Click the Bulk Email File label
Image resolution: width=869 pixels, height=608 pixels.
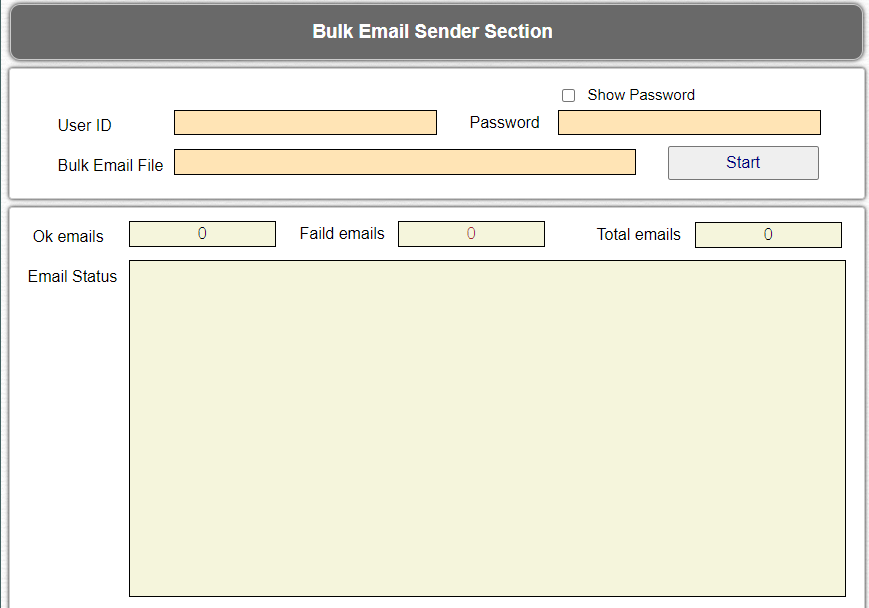click(110, 165)
